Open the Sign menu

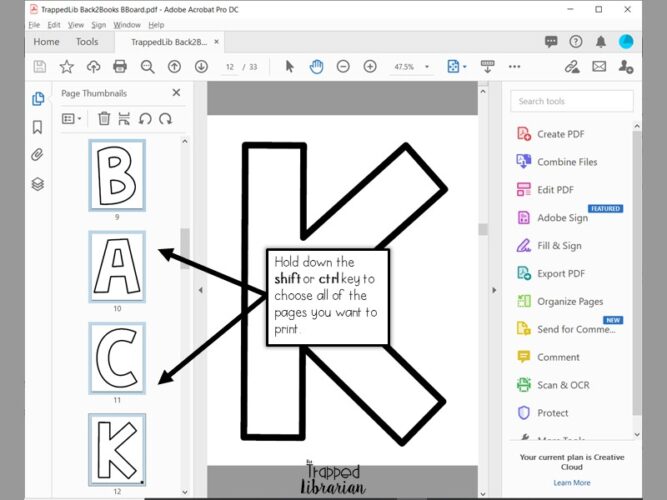(x=98, y=25)
